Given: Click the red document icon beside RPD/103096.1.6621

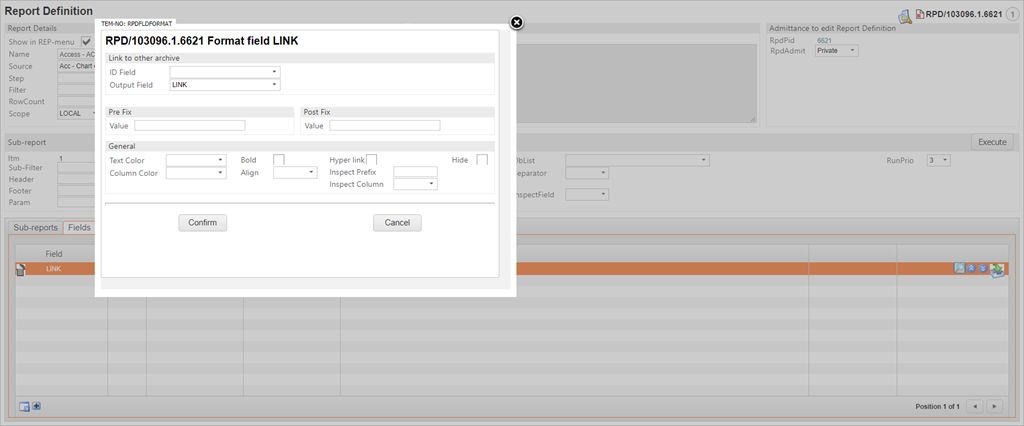Looking at the screenshot, I should 920,15.
